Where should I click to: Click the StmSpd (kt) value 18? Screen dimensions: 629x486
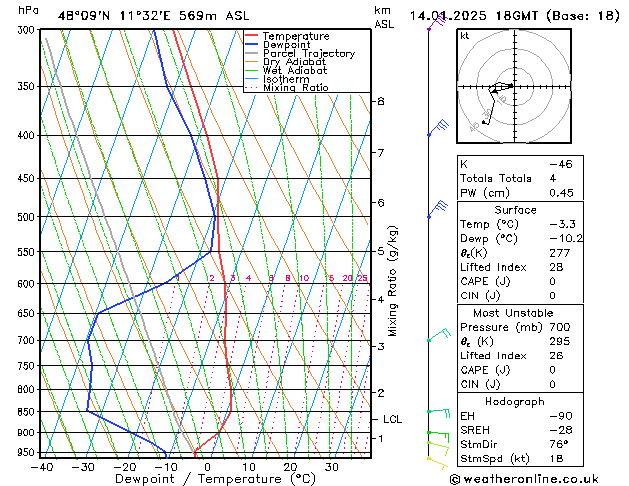point(556,458)
